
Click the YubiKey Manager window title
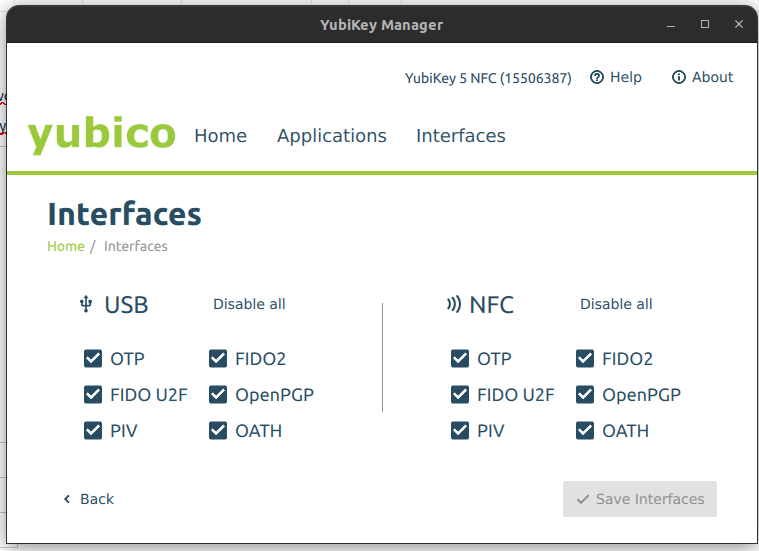point(381,25)
